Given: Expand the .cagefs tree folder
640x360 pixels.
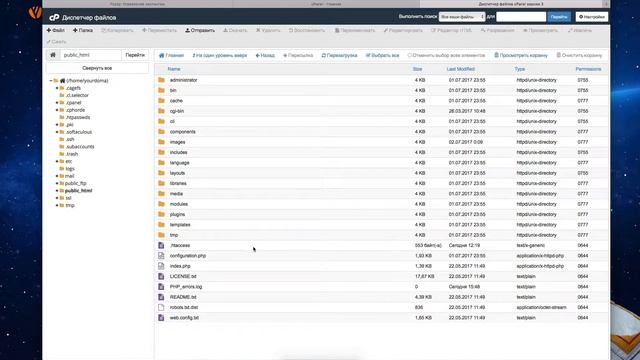Looking at the screenshot, I should click(57, 88).
